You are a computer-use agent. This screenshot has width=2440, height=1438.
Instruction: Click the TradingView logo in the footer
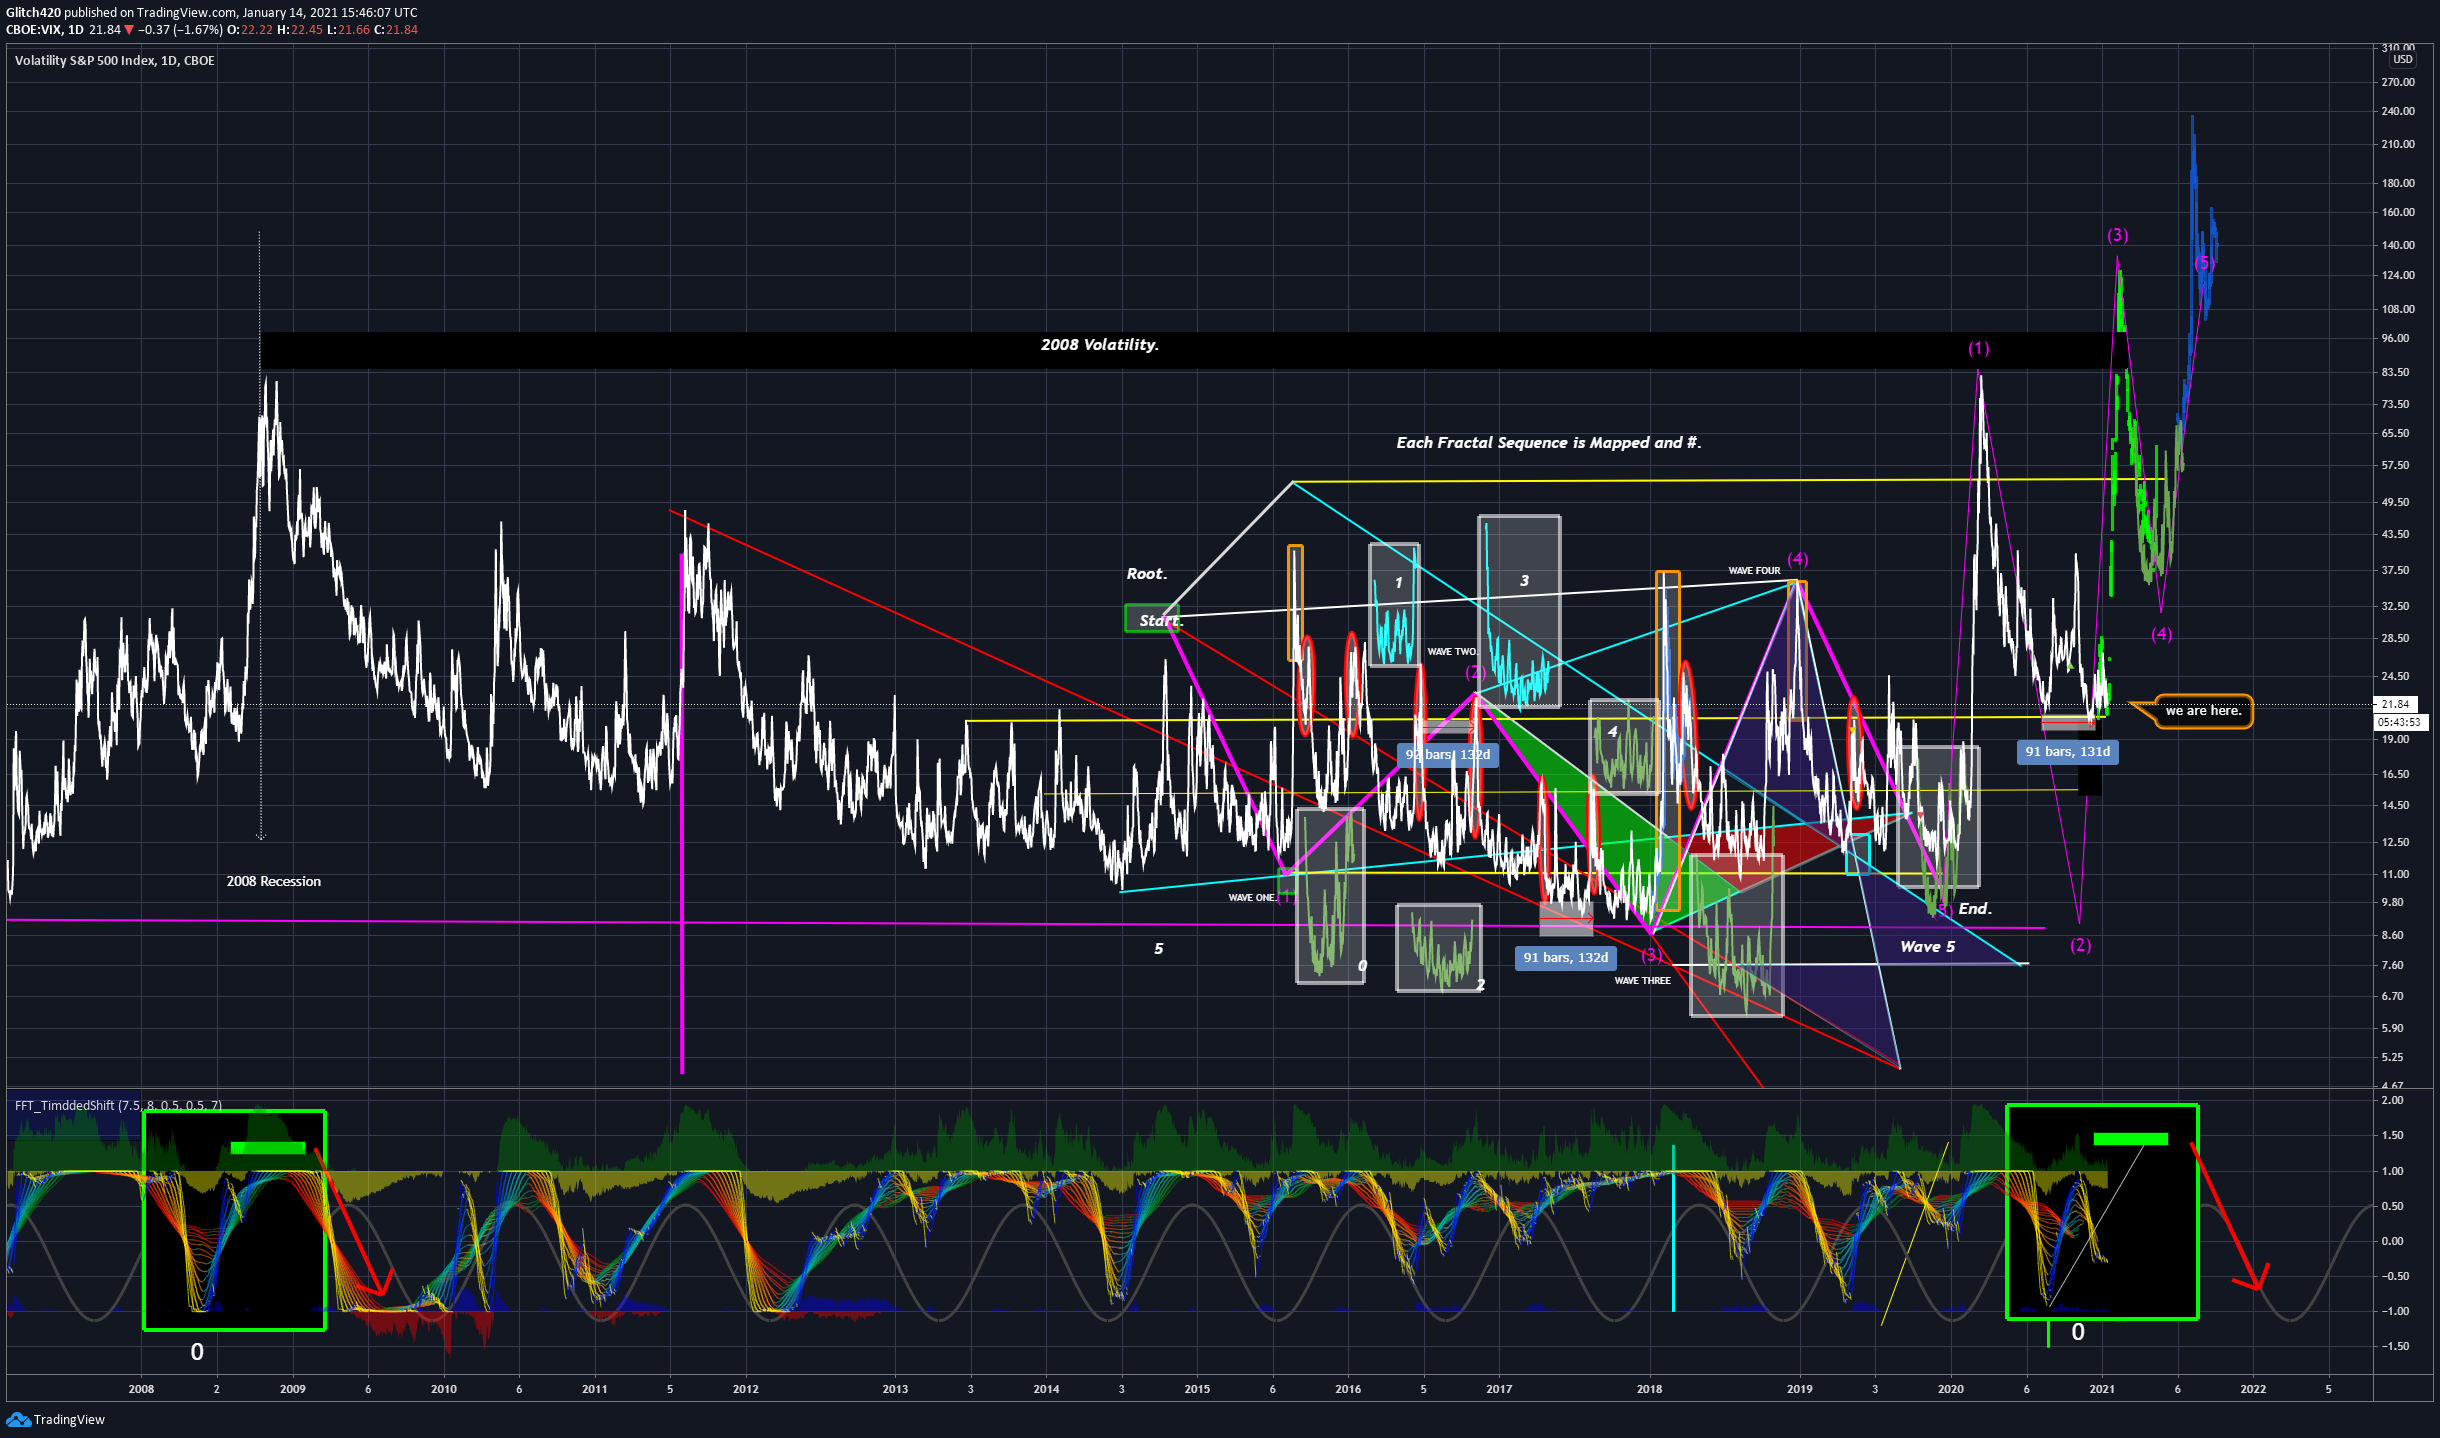[x=55, y=1419]
